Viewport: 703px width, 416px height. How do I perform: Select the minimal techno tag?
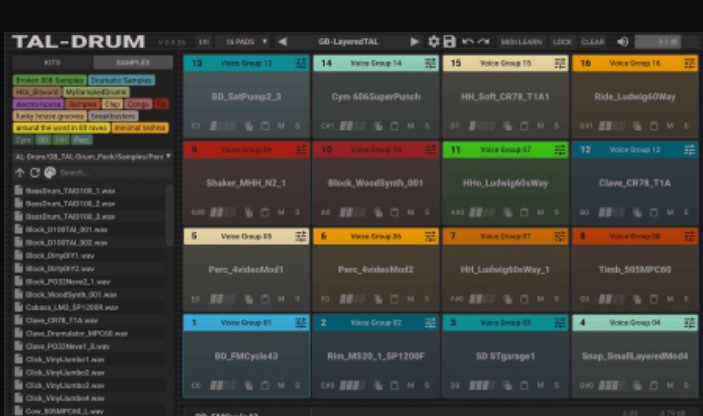tap(140, 128)
